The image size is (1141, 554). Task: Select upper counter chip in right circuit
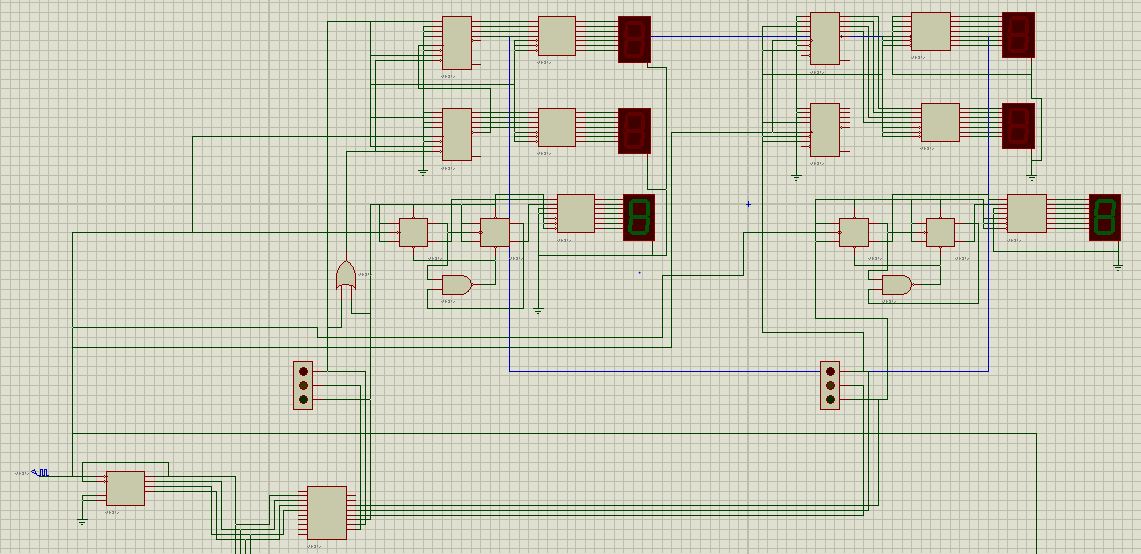click(824, 38)
